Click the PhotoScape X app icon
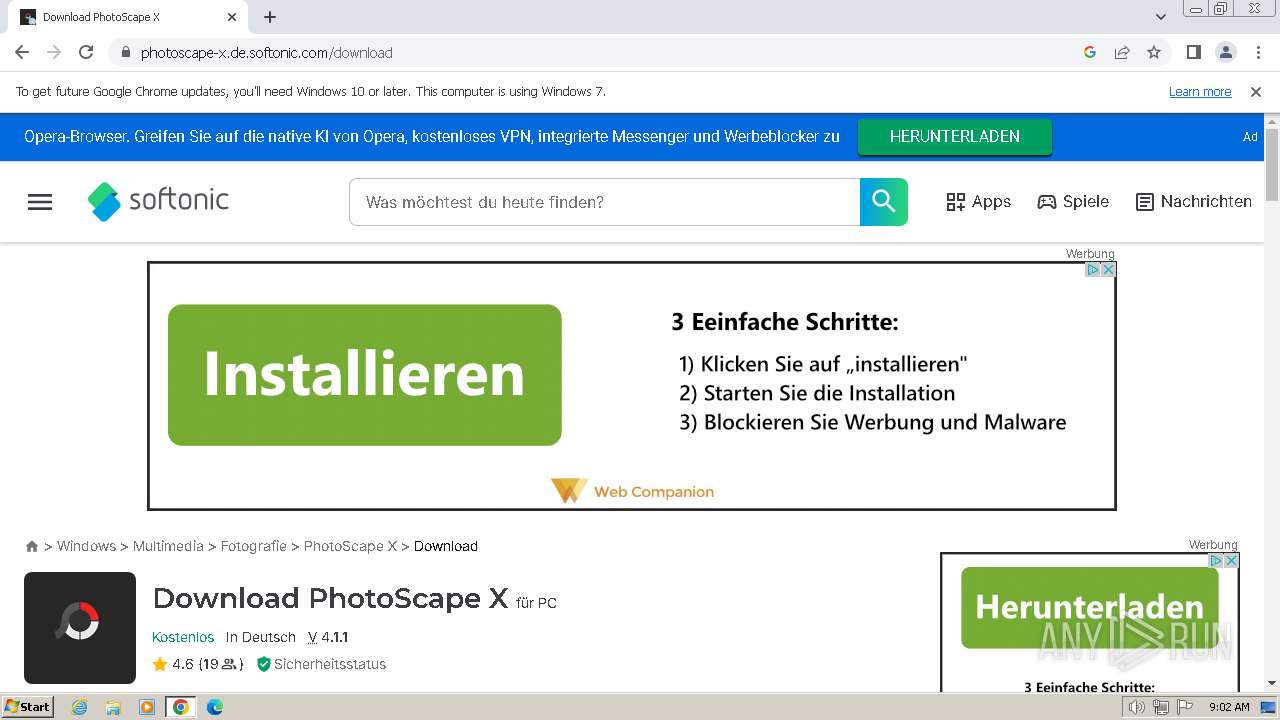Viewport: 1280px width, 720px height. (80, 628)
